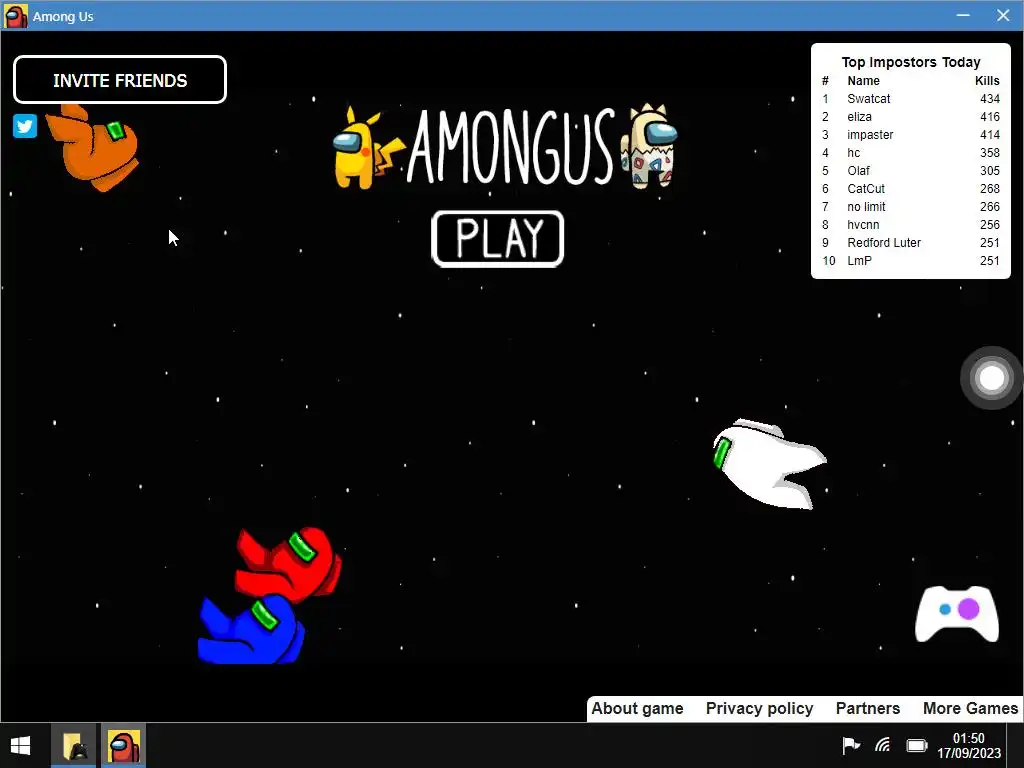The width and height of the screenshot is (1024, 768).
Task: Click the floating white crewmate
Action: (x=769, y=464)
